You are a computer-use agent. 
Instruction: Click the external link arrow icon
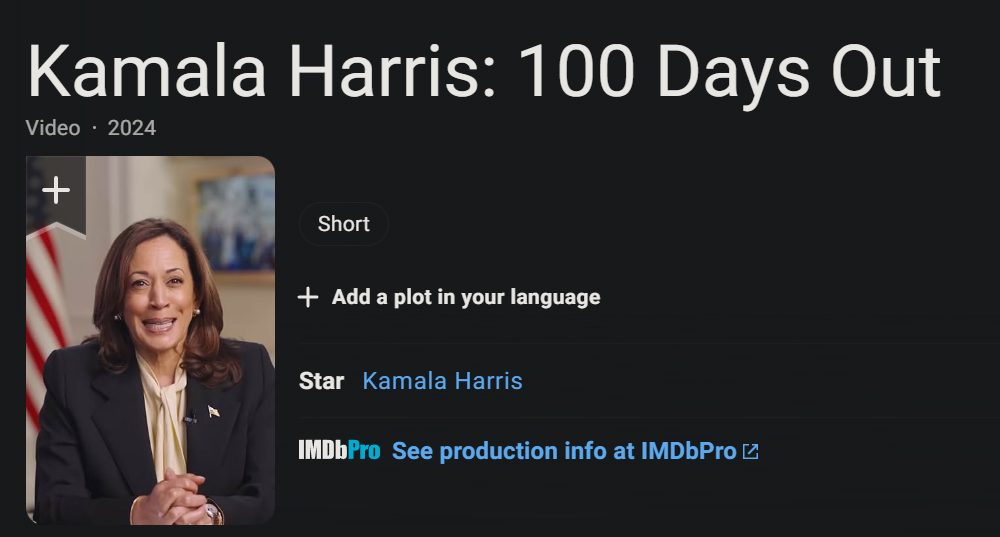[751, 452]
